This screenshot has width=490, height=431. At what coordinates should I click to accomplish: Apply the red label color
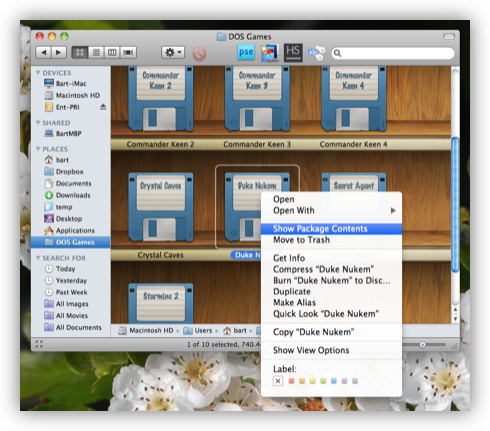point(291,381)
